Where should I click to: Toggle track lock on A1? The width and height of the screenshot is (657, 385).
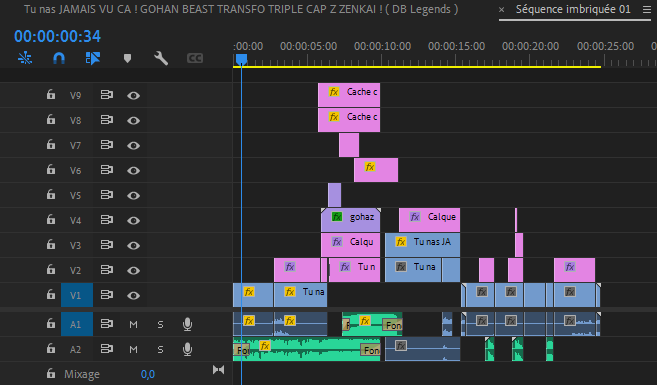51,323
